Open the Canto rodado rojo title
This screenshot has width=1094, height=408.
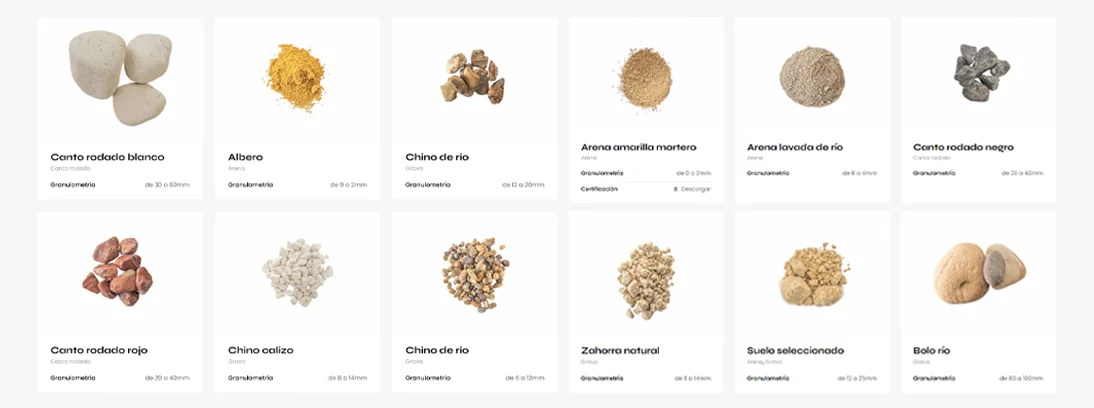click(x=99, y=350)
